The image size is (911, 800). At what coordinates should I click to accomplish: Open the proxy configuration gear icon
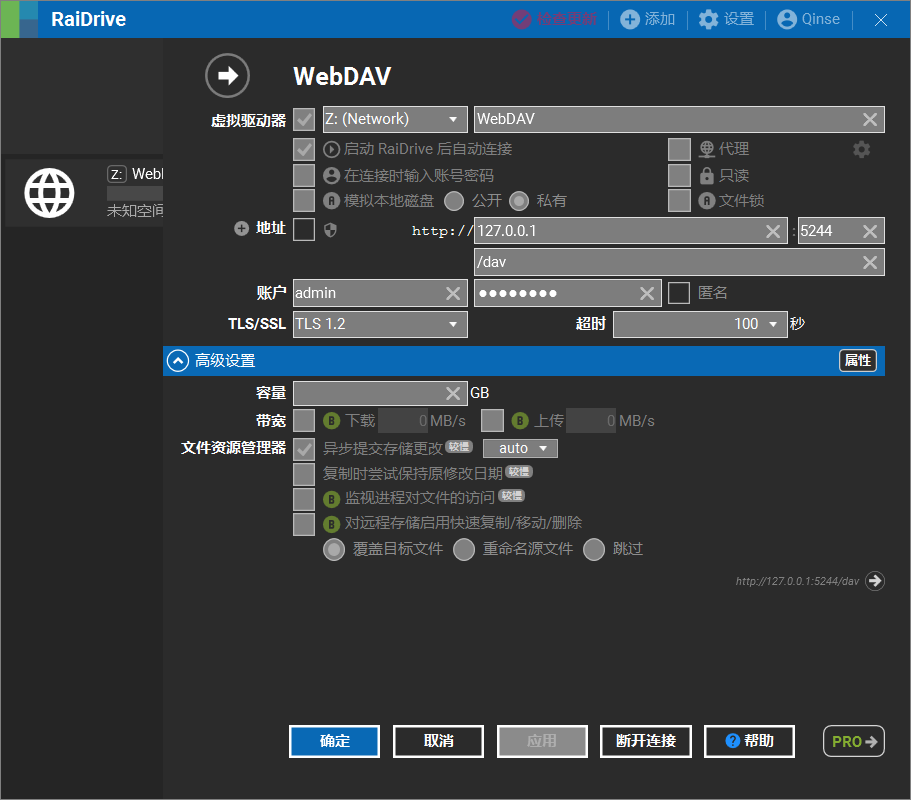pyautogui.click(x=861, y=148)
